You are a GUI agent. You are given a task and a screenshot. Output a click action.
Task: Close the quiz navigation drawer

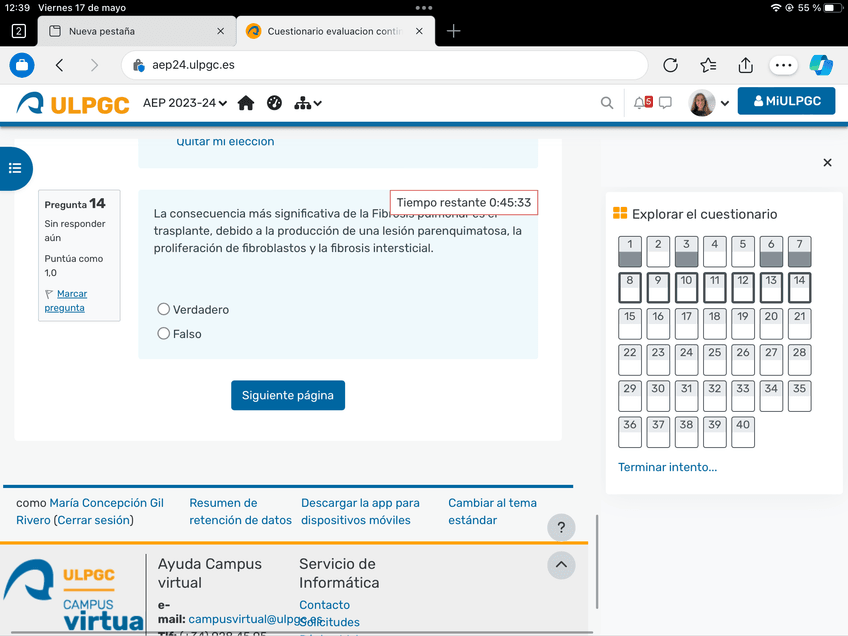[x=827, y=162]
